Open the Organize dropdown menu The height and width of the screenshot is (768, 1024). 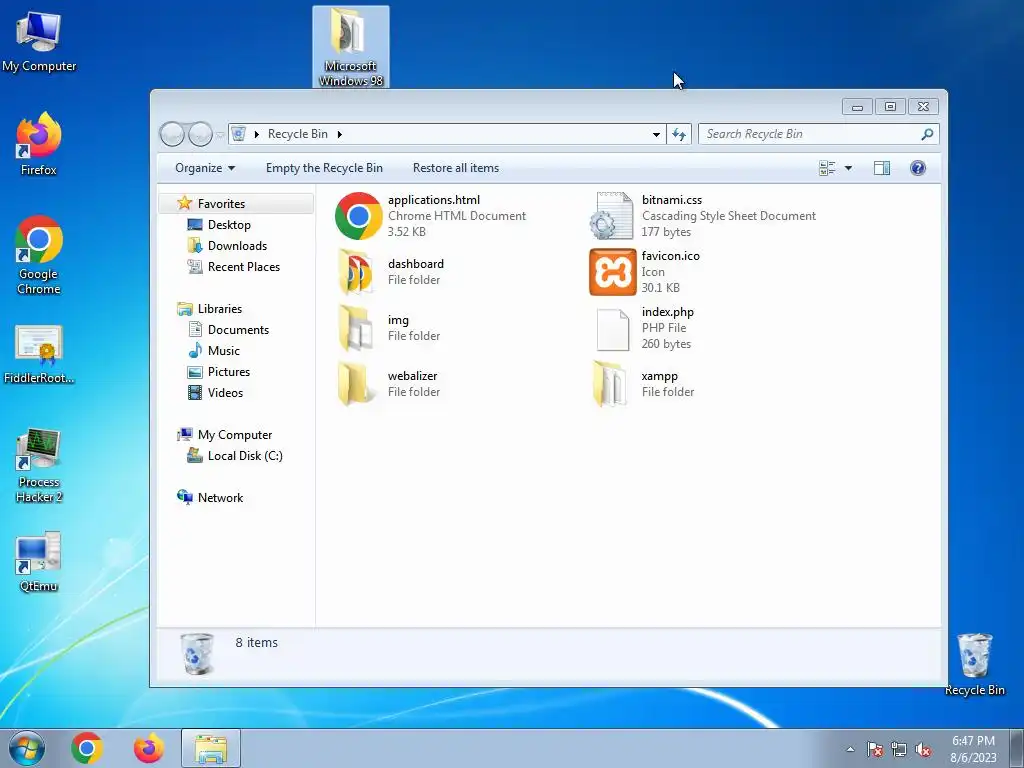click(x=204, y=168)
